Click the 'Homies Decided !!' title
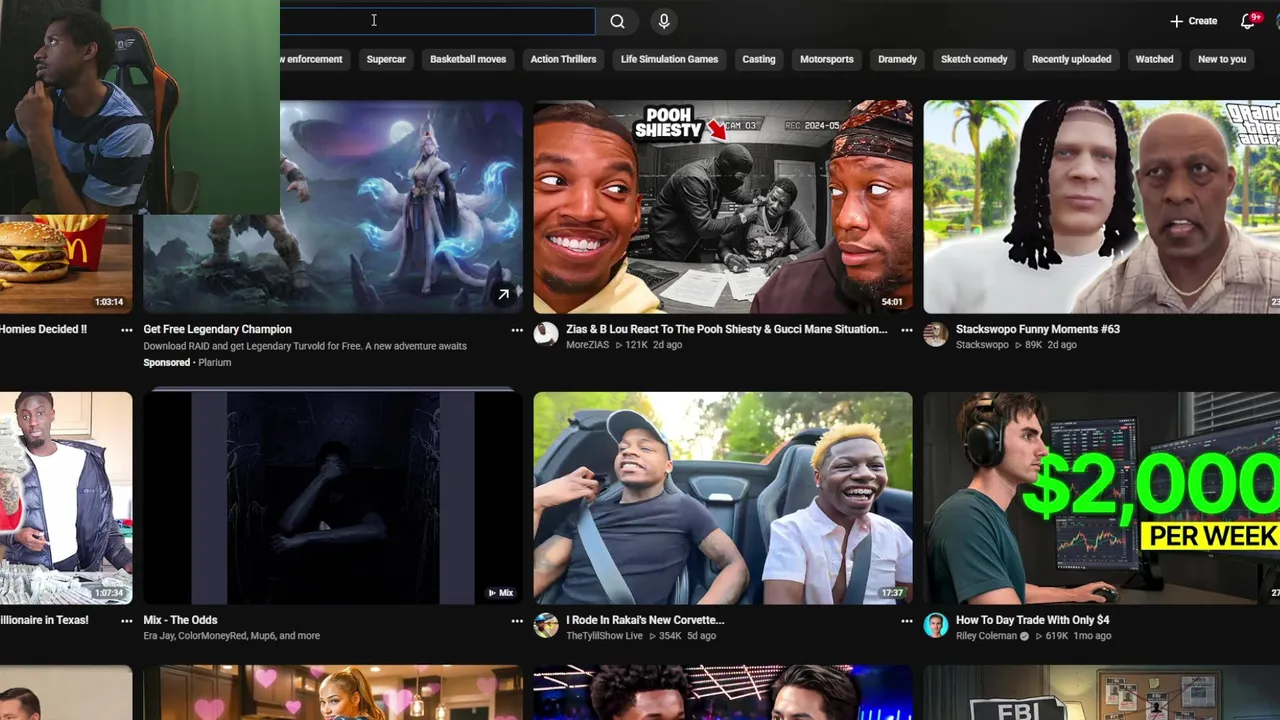Screen dimensions: 1280x720 pyautogui.click(x=43, y=329)
